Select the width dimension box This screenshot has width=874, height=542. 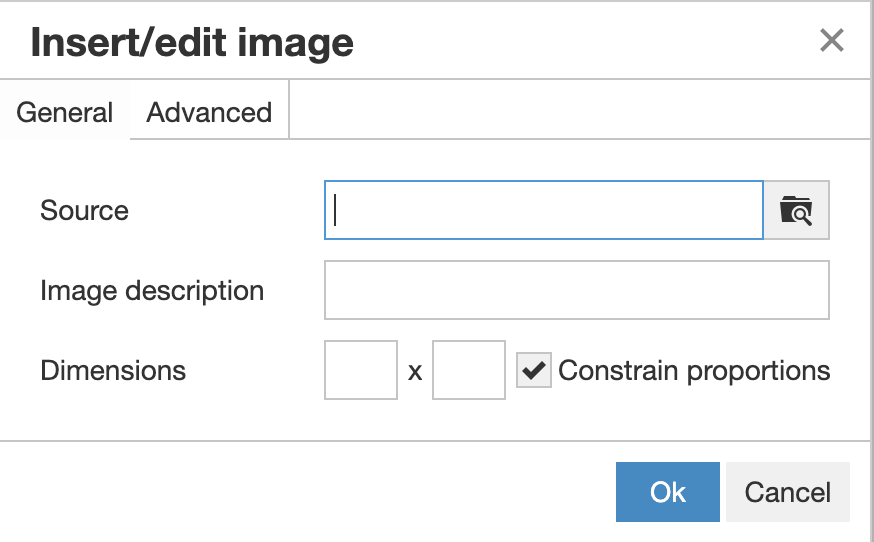pos(361,370)
